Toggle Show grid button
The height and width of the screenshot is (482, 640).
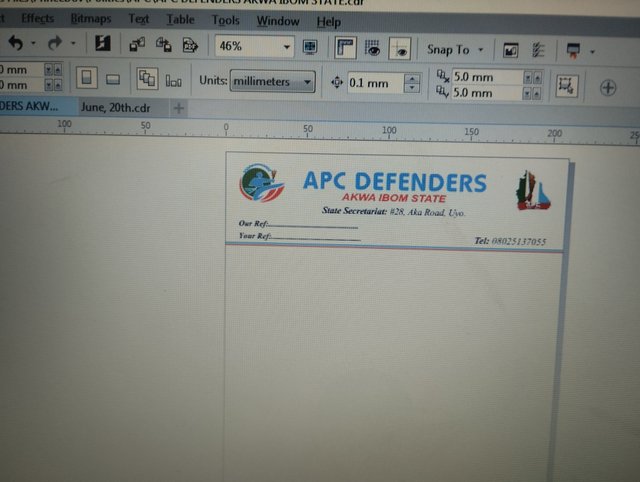(x=372, y=48)
